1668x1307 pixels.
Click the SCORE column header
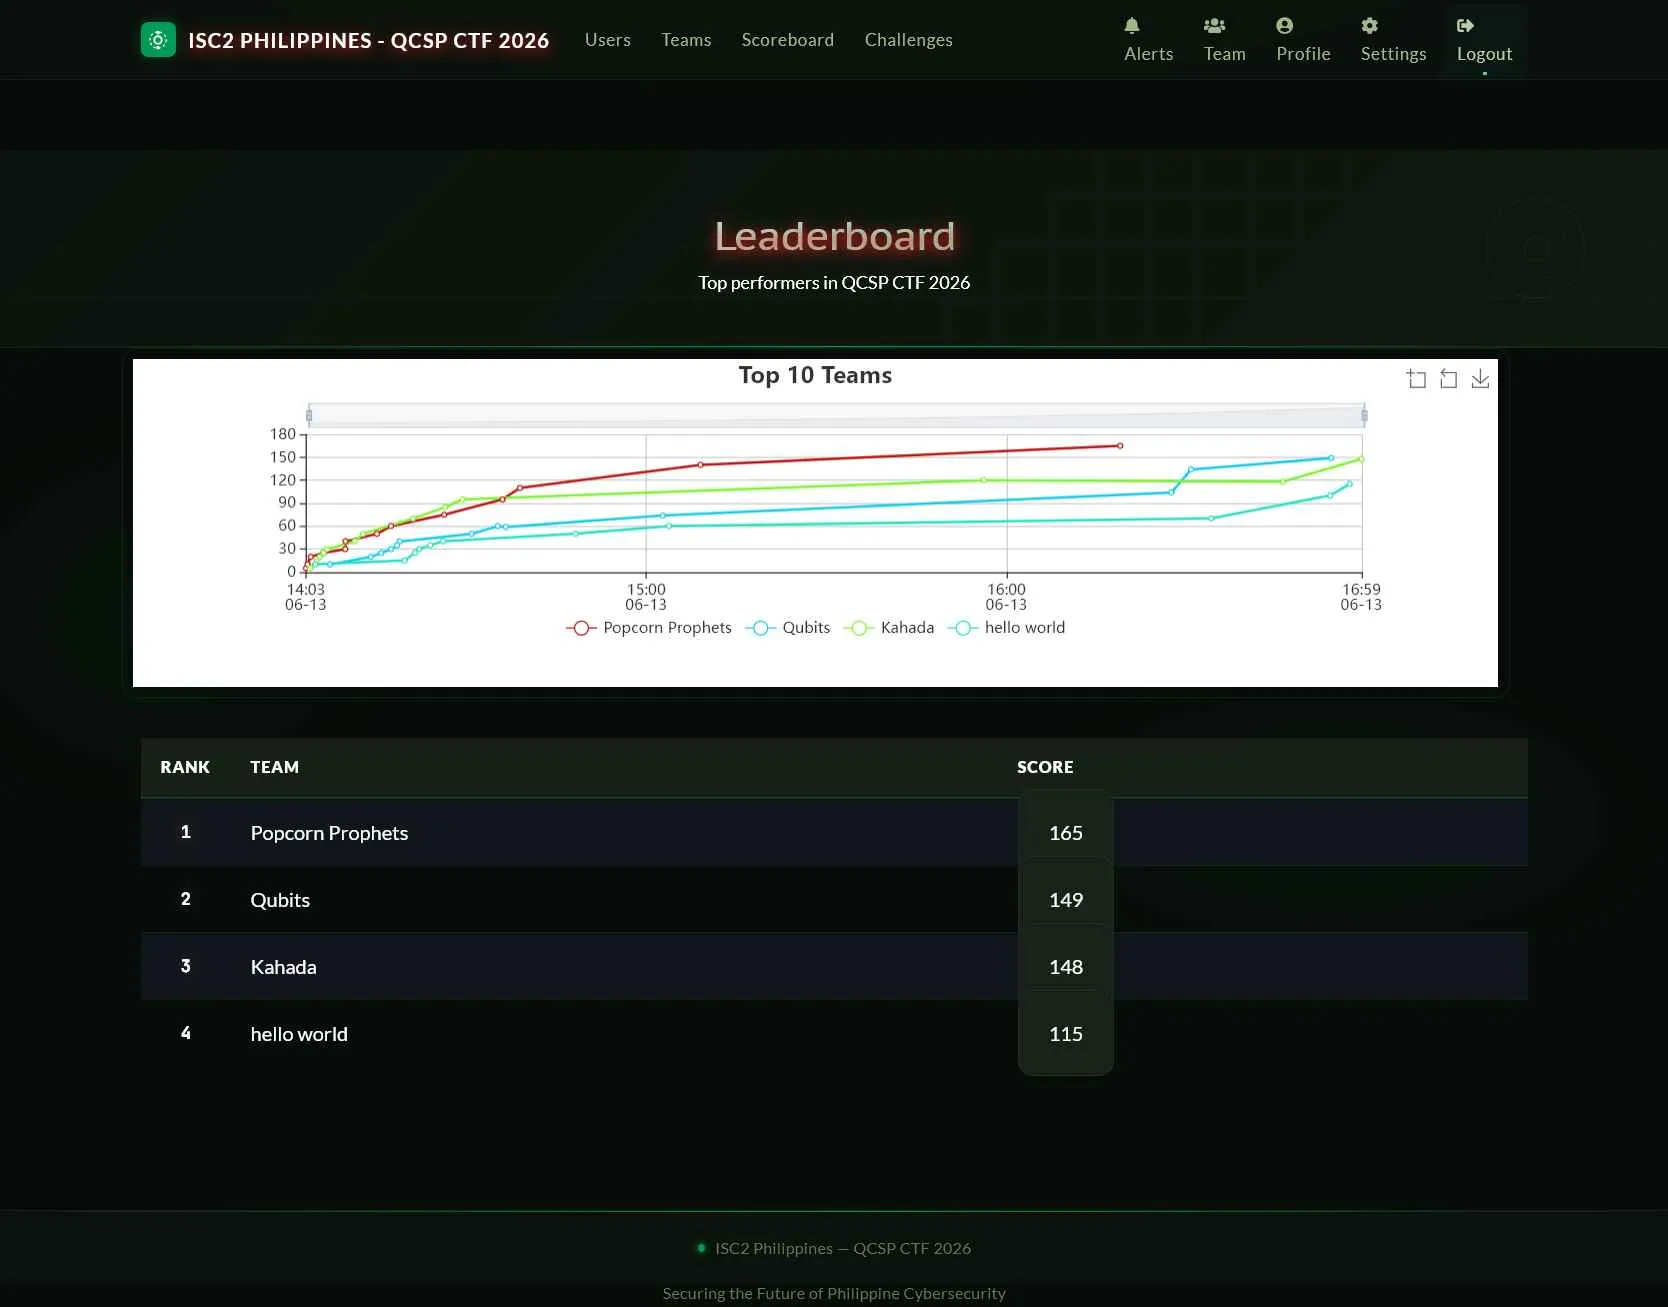click(1045, 767)
